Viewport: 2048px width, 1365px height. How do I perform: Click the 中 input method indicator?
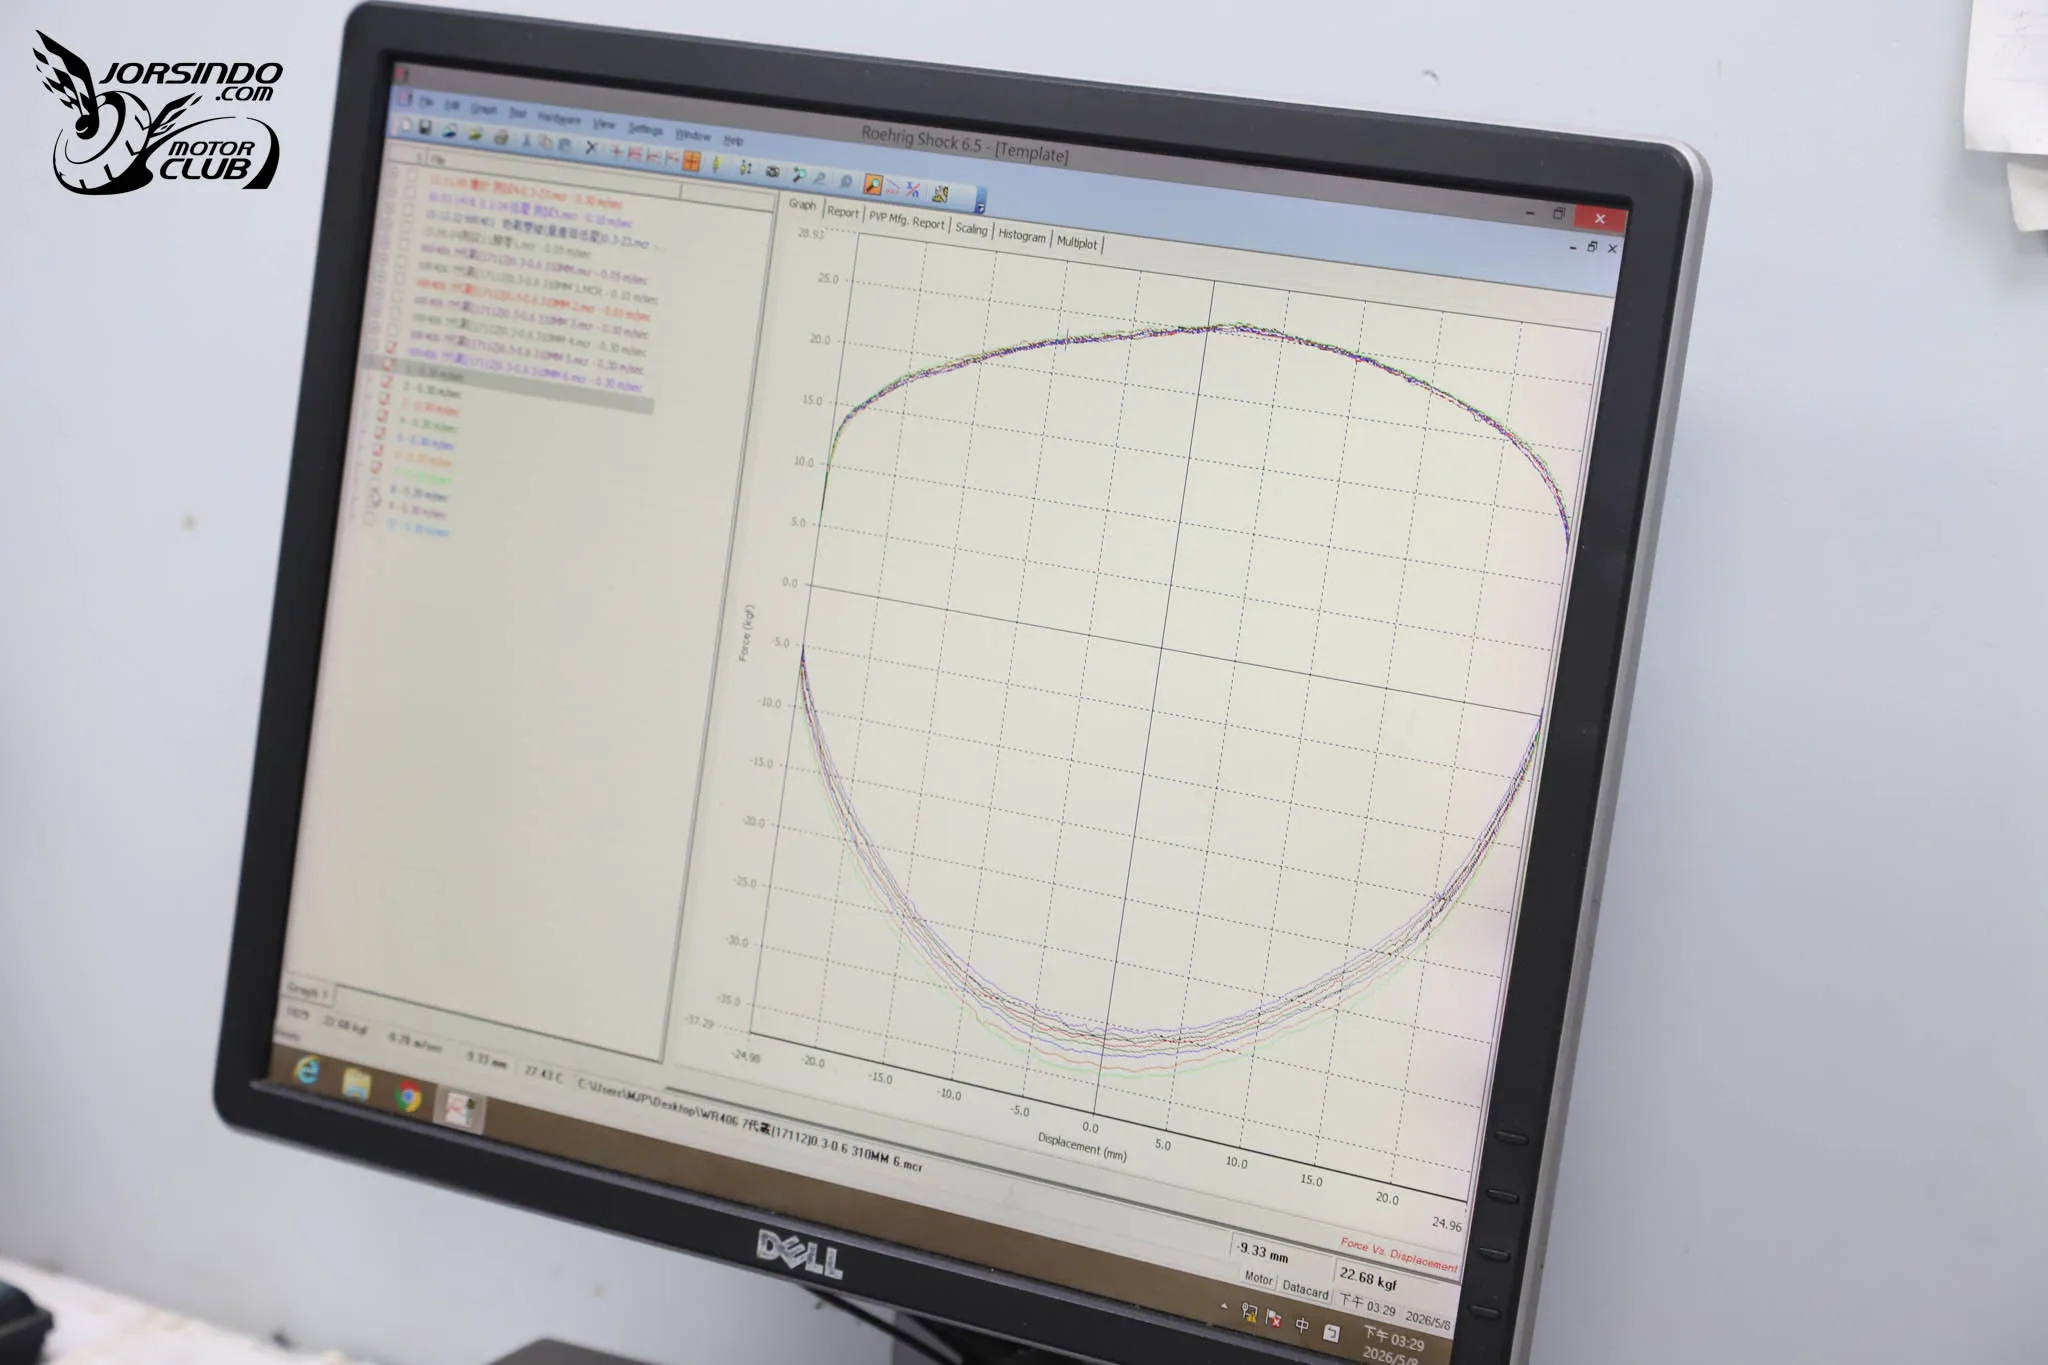tap(1302, 1325)
